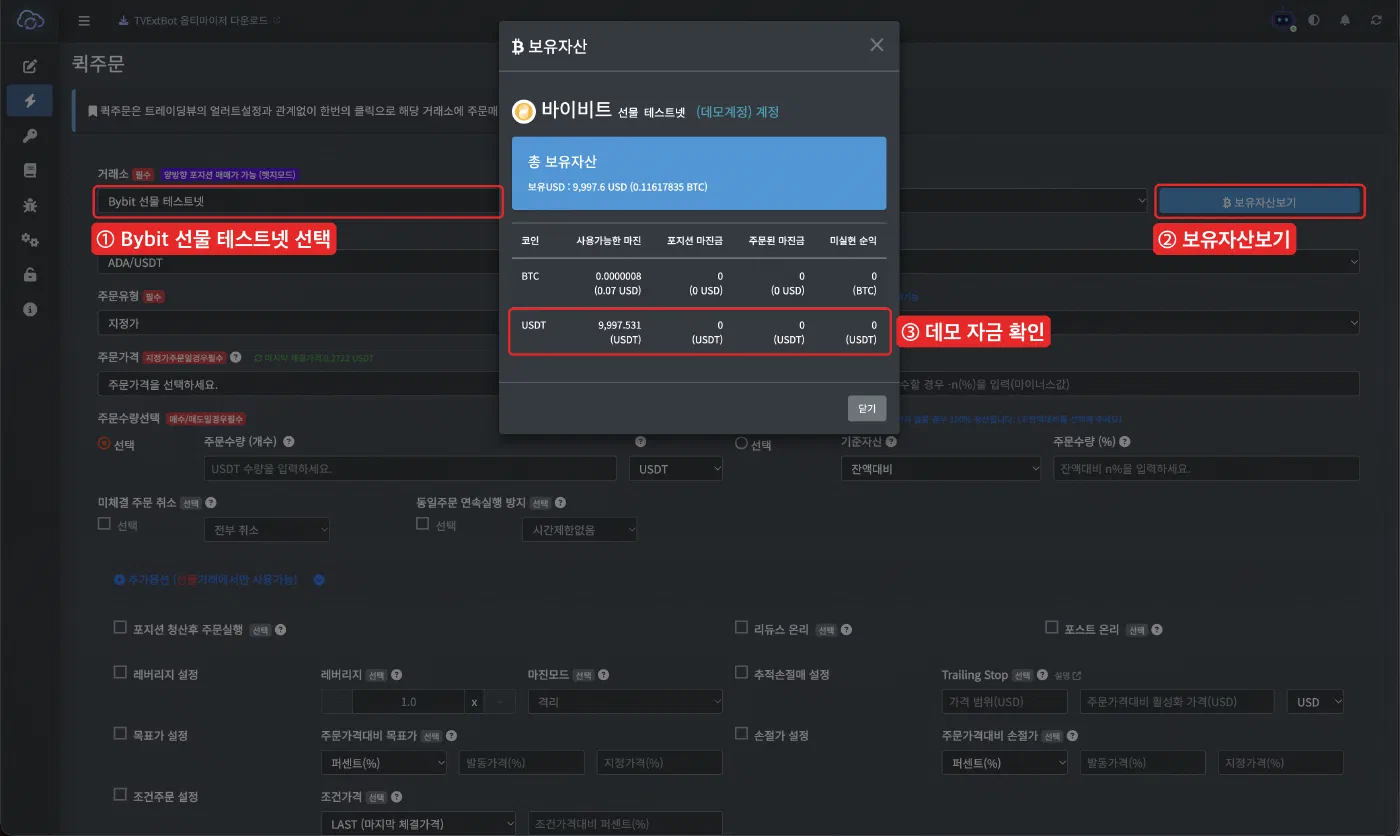This screenshot has width=1400, height=836.
Task: Check the 포지션 청산후 주문실행 checkbox
Action: [x=120, y=628]
